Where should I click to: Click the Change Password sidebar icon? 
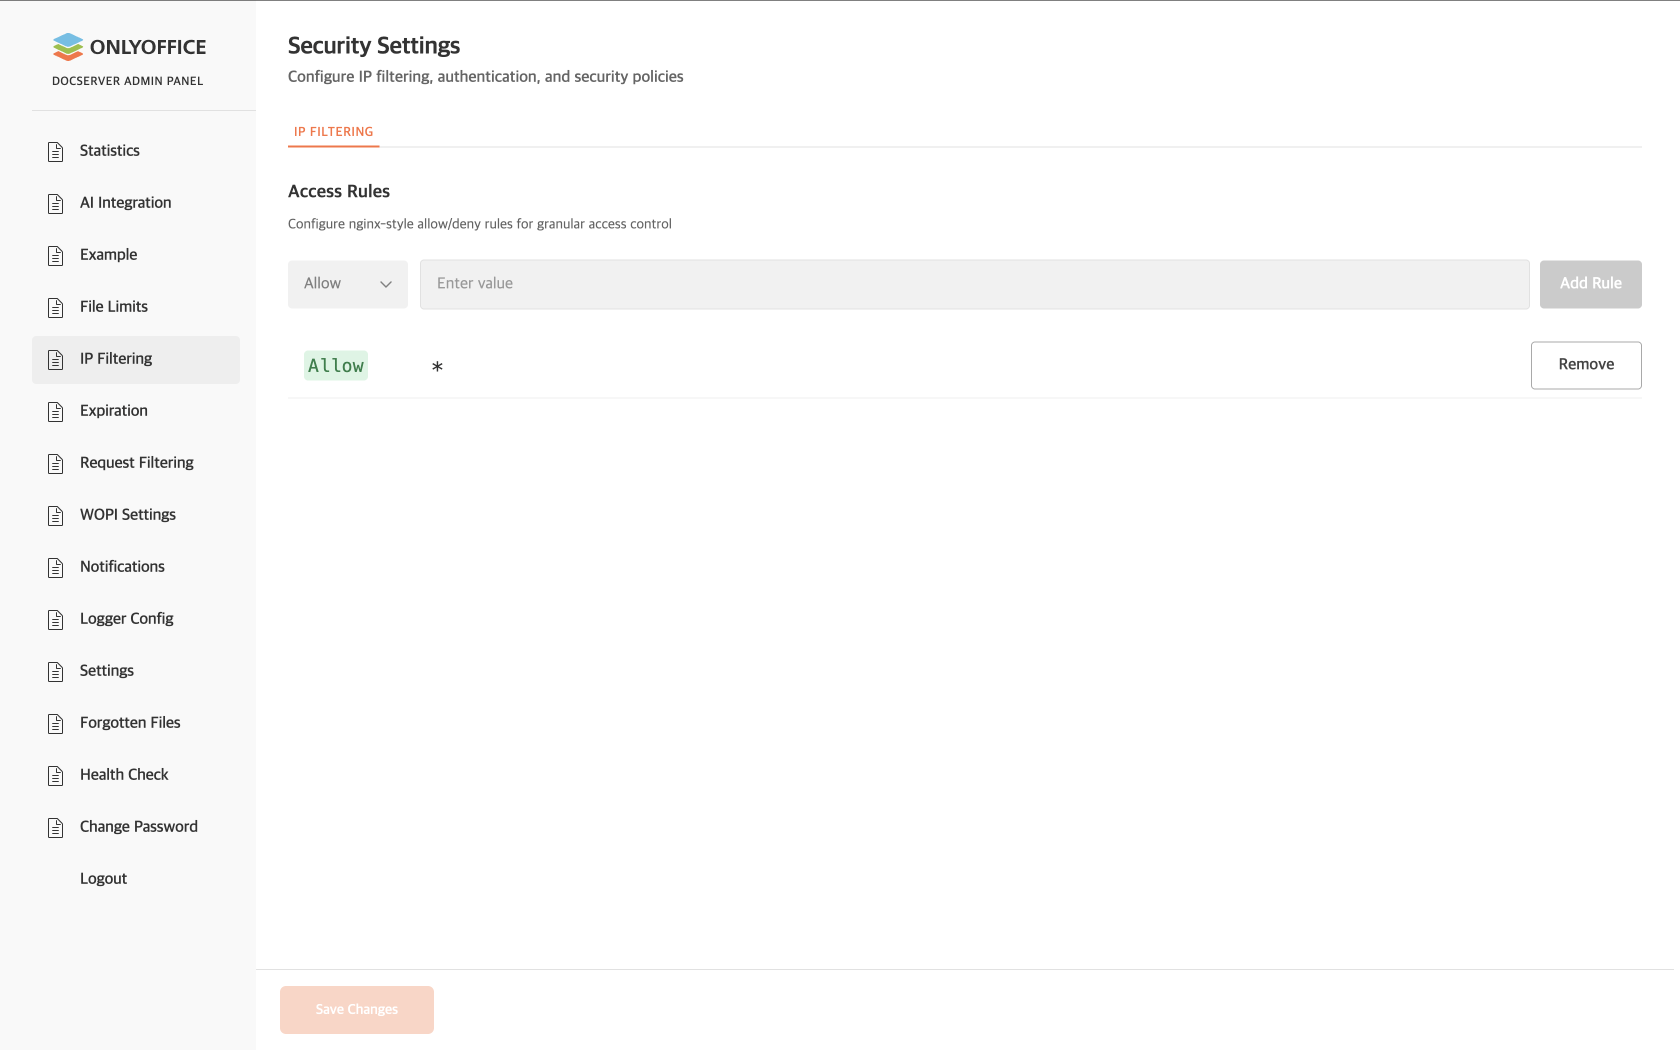click(56, 828)
